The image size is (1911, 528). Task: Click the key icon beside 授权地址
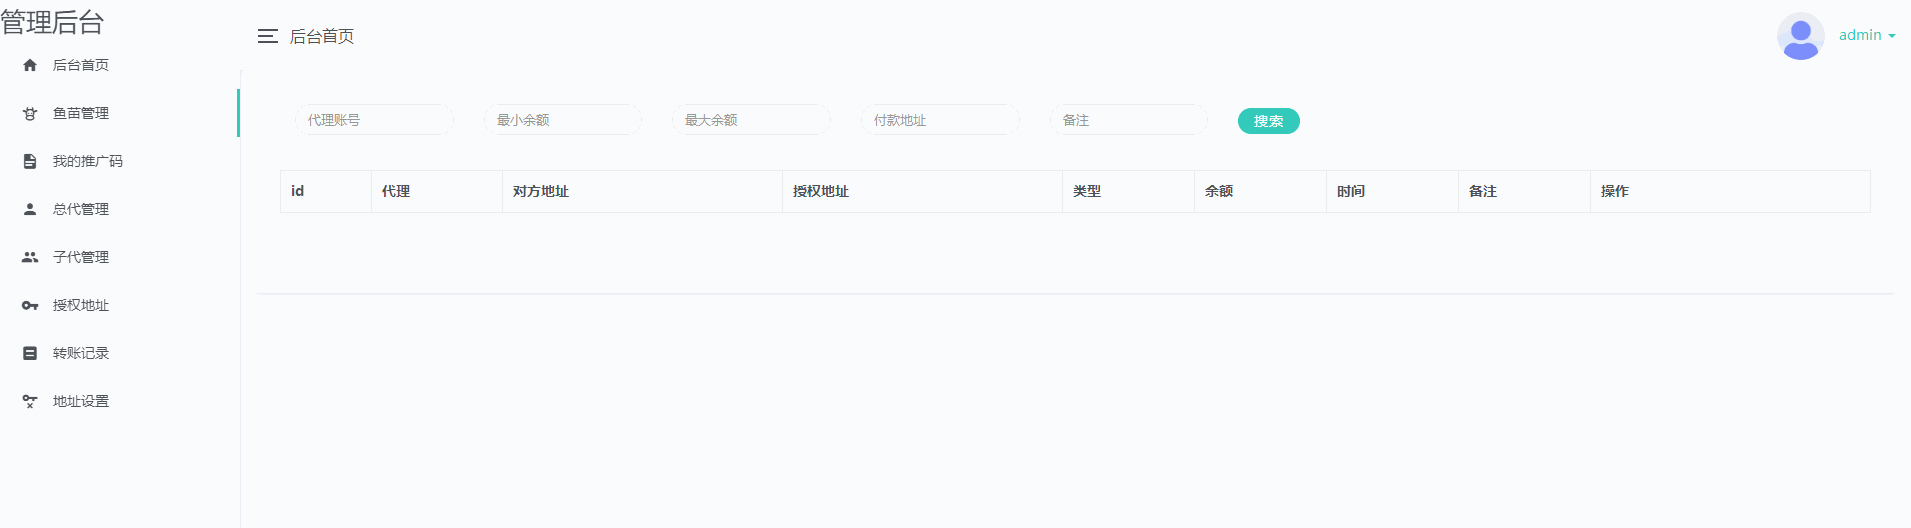30,305
